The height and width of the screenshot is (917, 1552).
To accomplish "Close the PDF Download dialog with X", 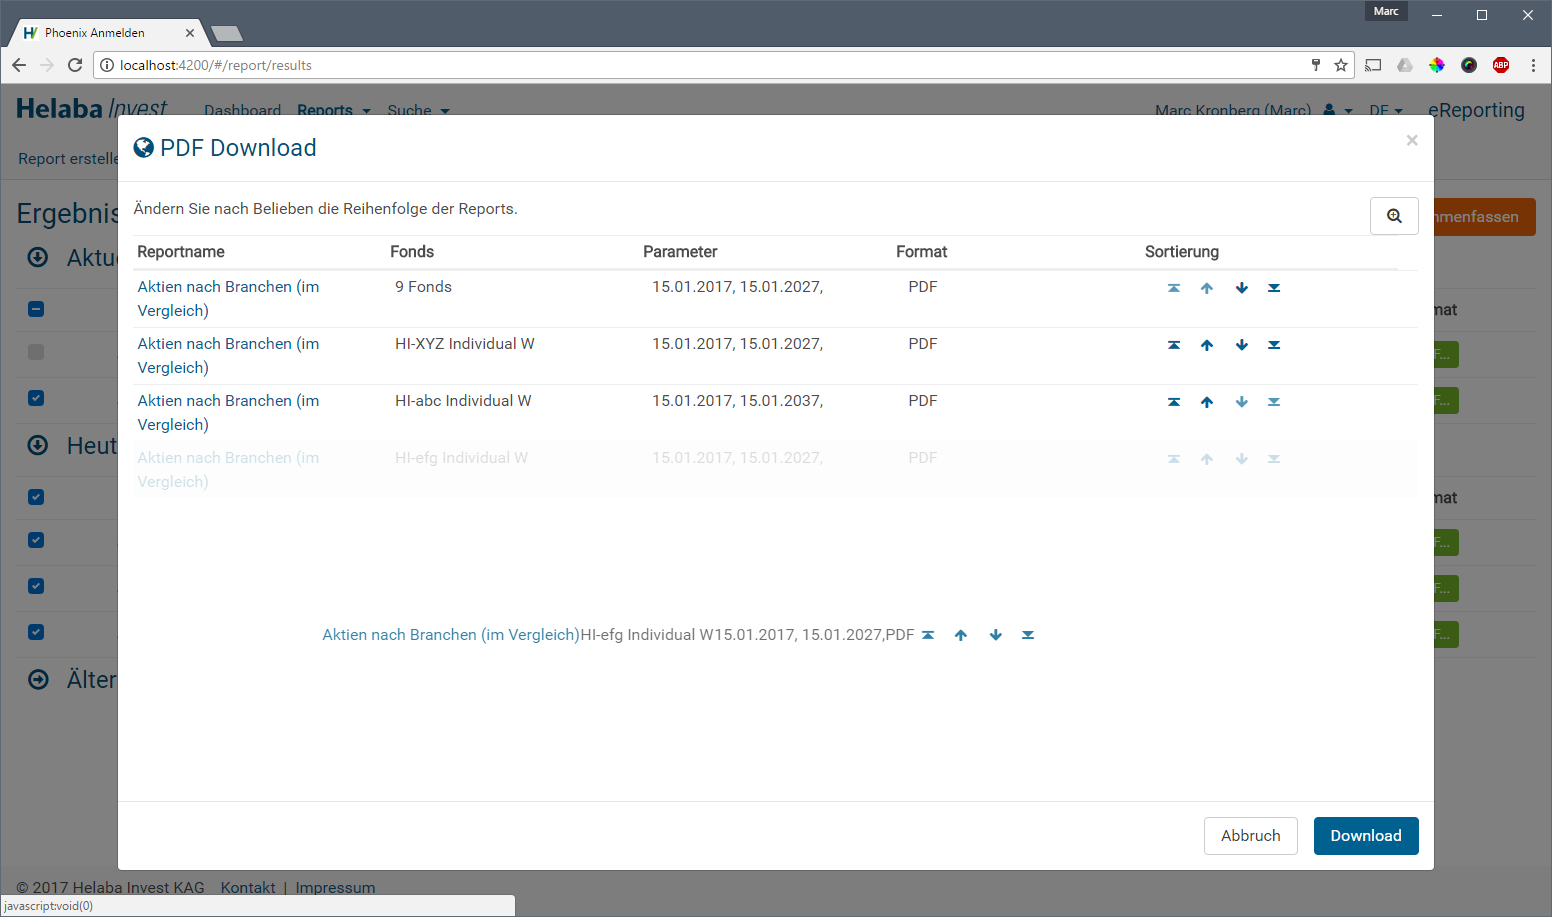I will (x=1411, y=140).
